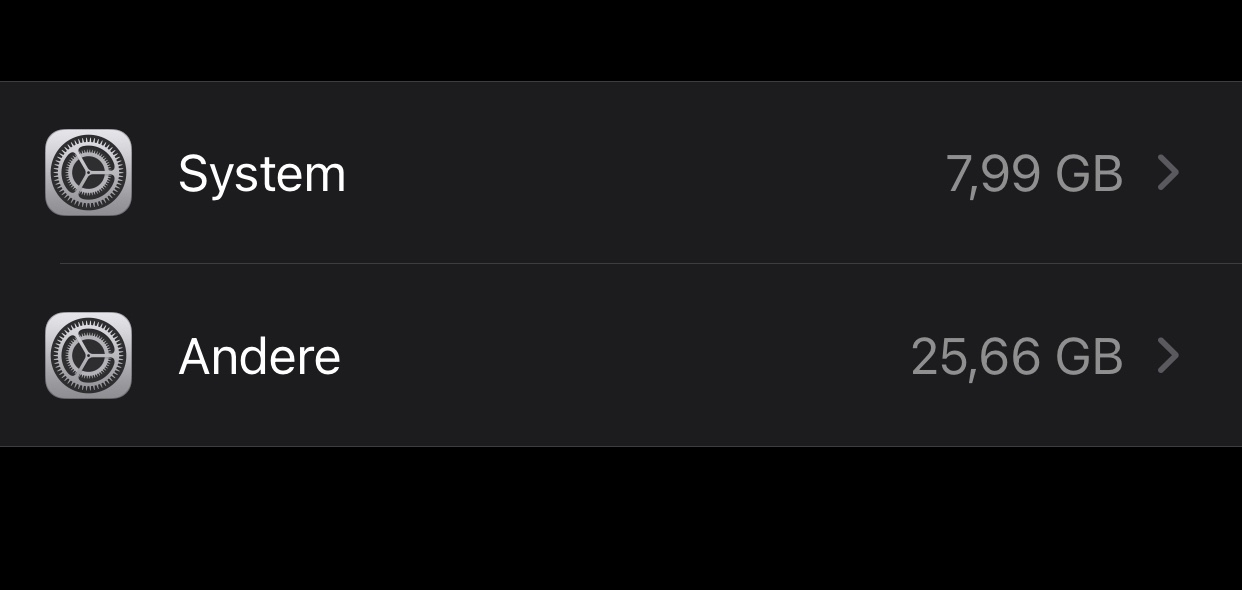The height and width of the screenshot is (590, 1242).
Task: Tap the word Andere
Action: click(x=260, y=357)
